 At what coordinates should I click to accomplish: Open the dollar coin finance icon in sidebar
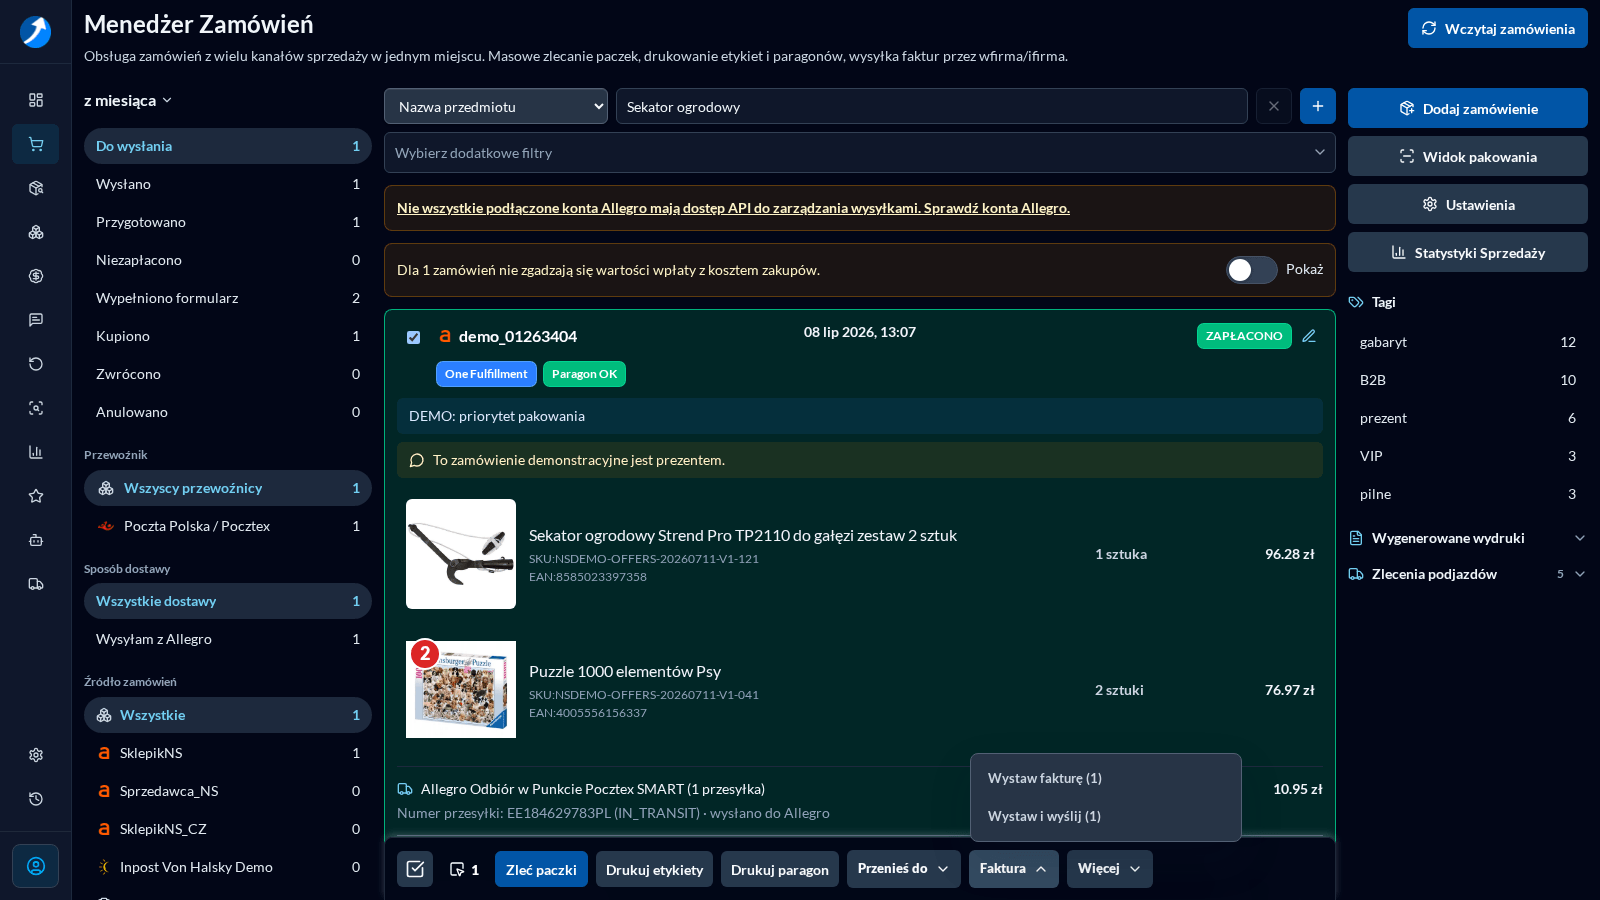(36, 276)
